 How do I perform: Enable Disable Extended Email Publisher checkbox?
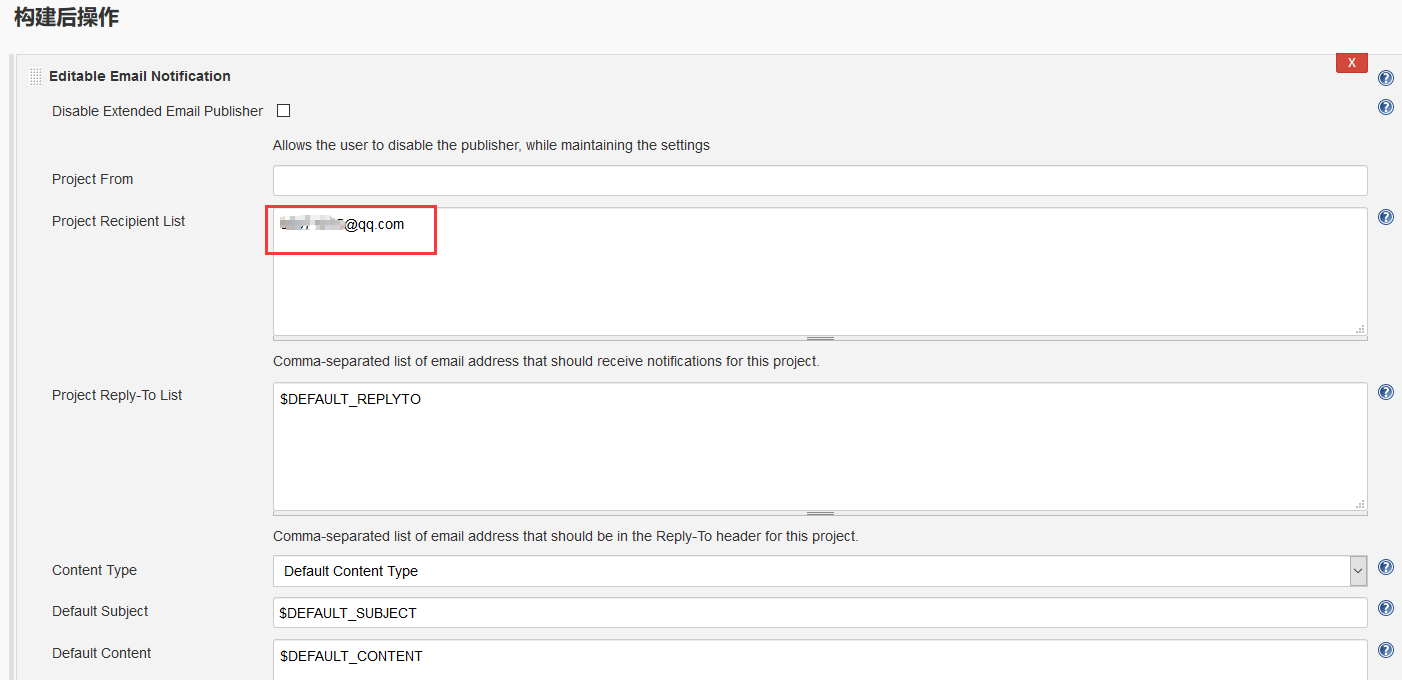pyautogui.click(x=284, y=111)
